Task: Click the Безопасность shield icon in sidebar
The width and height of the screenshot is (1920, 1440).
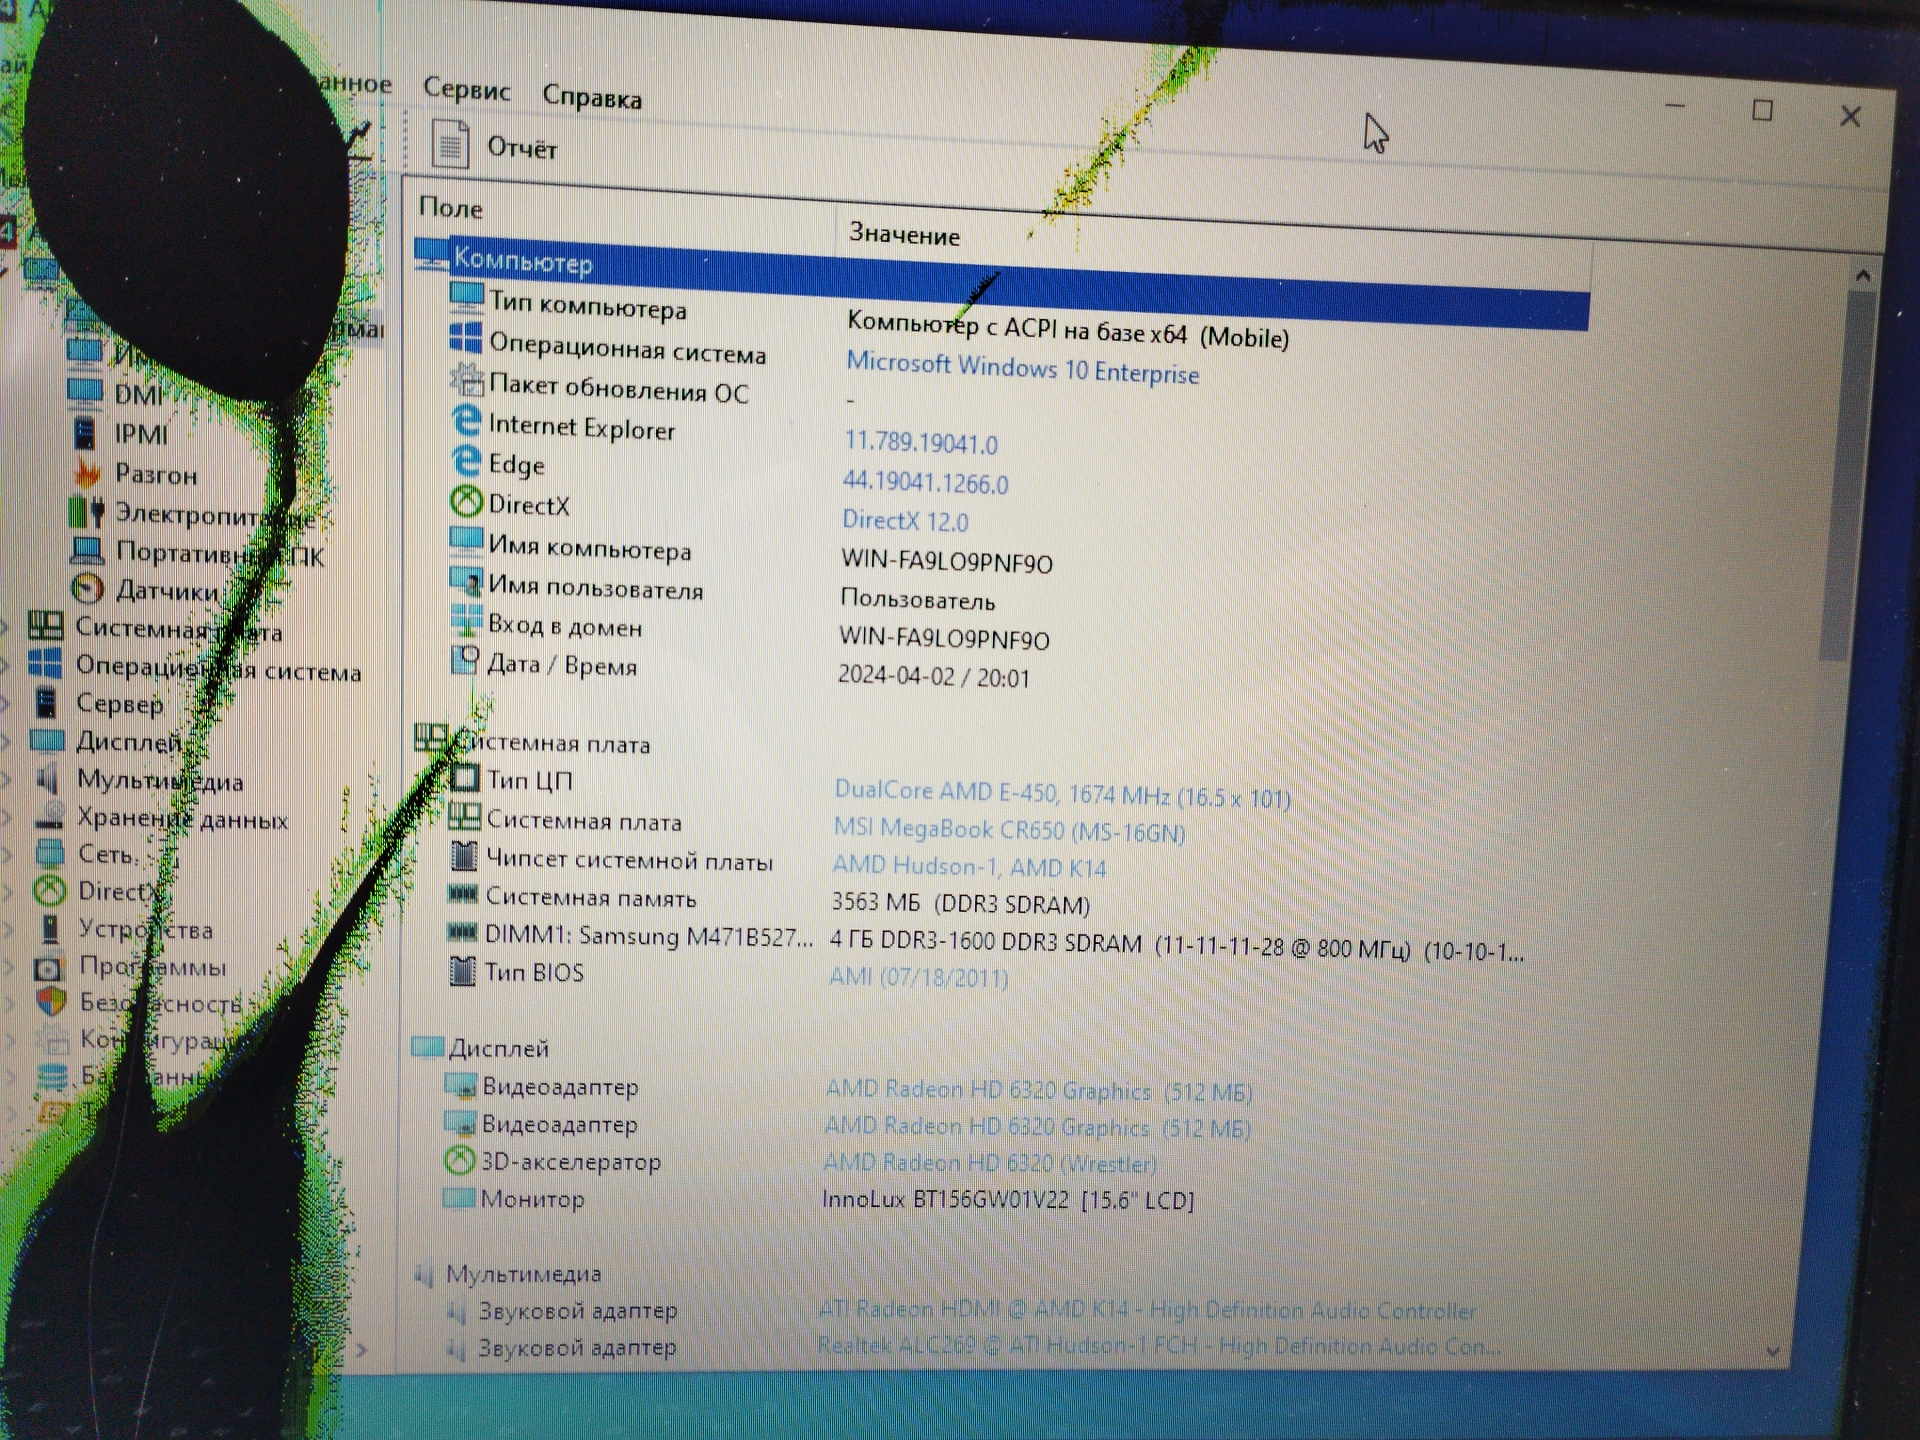Action: click(50, 1000)
